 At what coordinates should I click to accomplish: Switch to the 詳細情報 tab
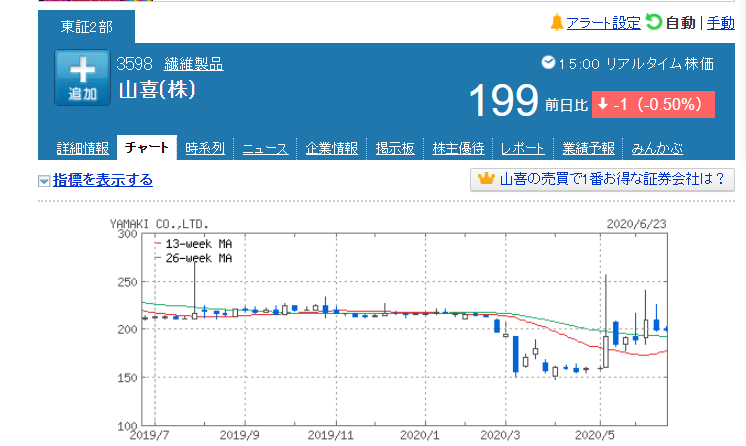pos(83,149)
